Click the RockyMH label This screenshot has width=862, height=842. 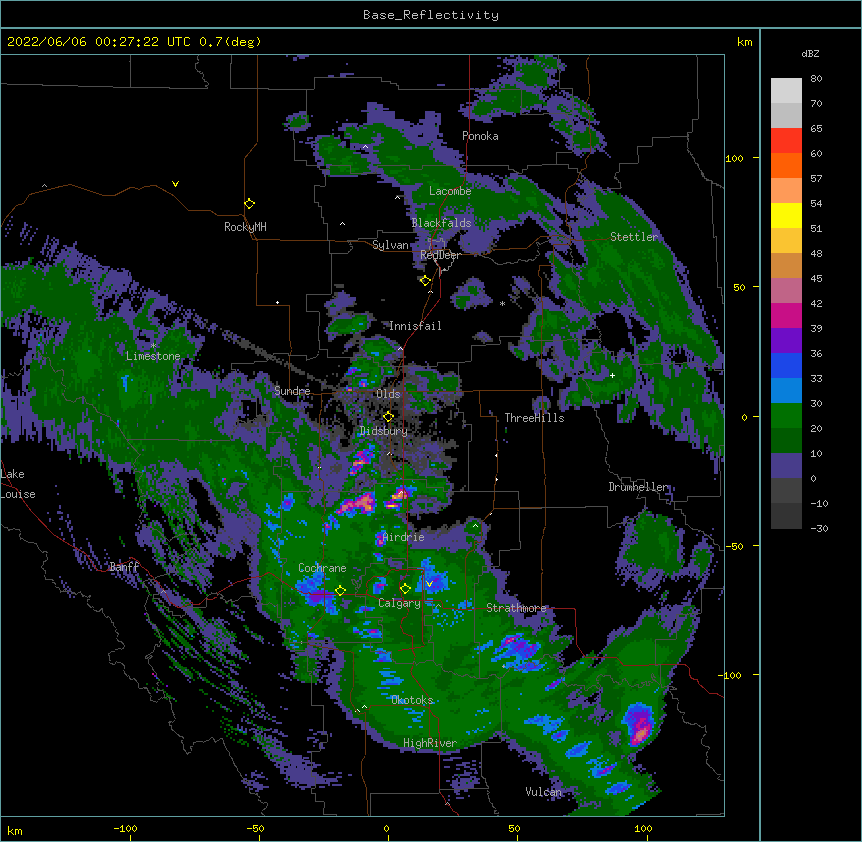[x=245, y=227]
